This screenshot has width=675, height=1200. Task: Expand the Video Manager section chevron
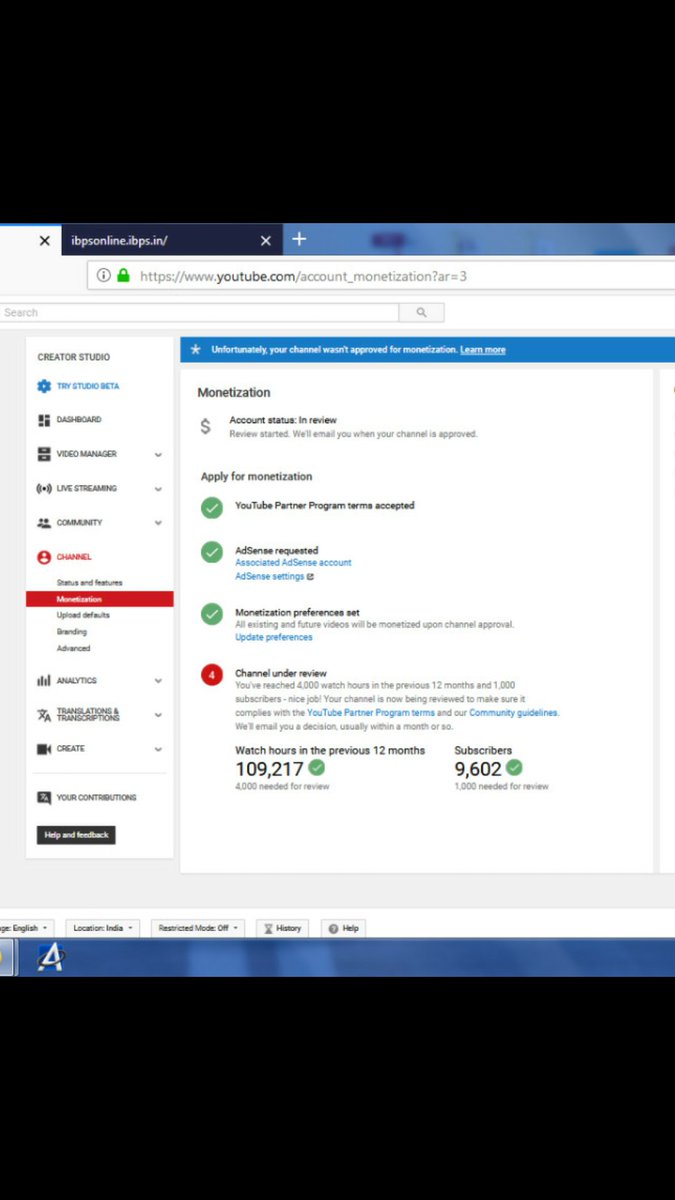[158, 455]
